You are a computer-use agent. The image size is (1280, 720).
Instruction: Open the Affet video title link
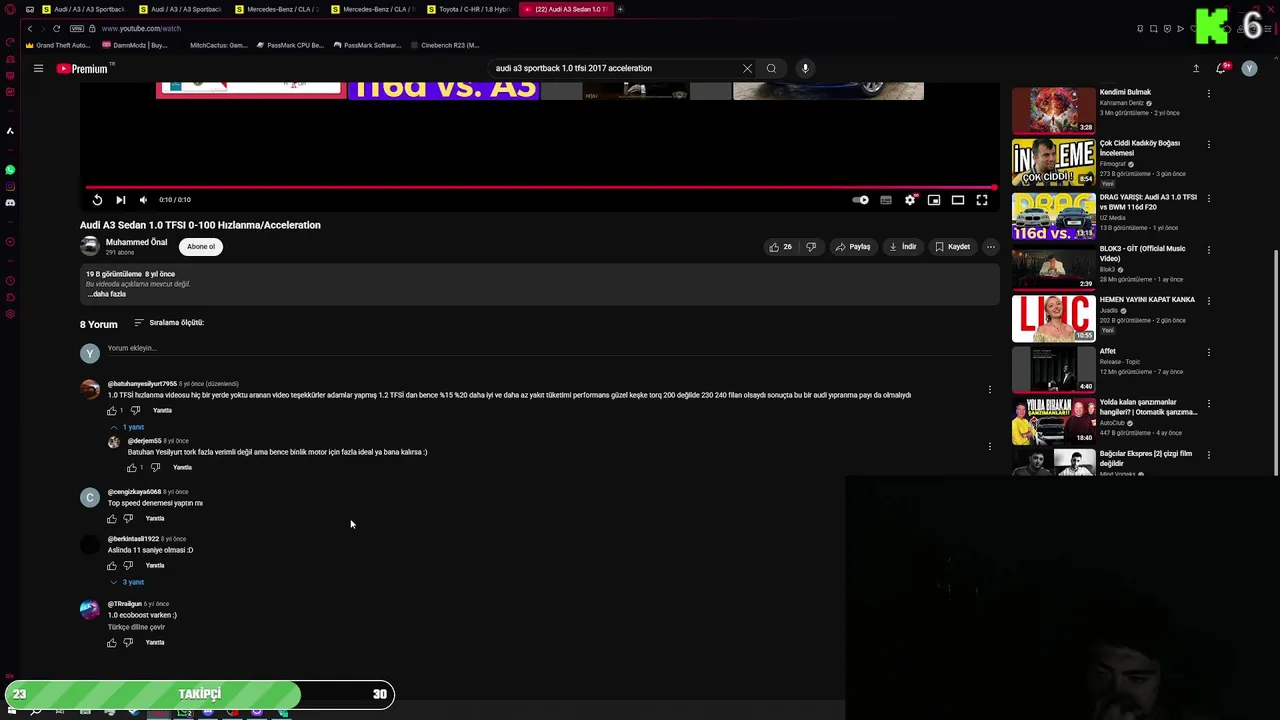point(1107,351)
